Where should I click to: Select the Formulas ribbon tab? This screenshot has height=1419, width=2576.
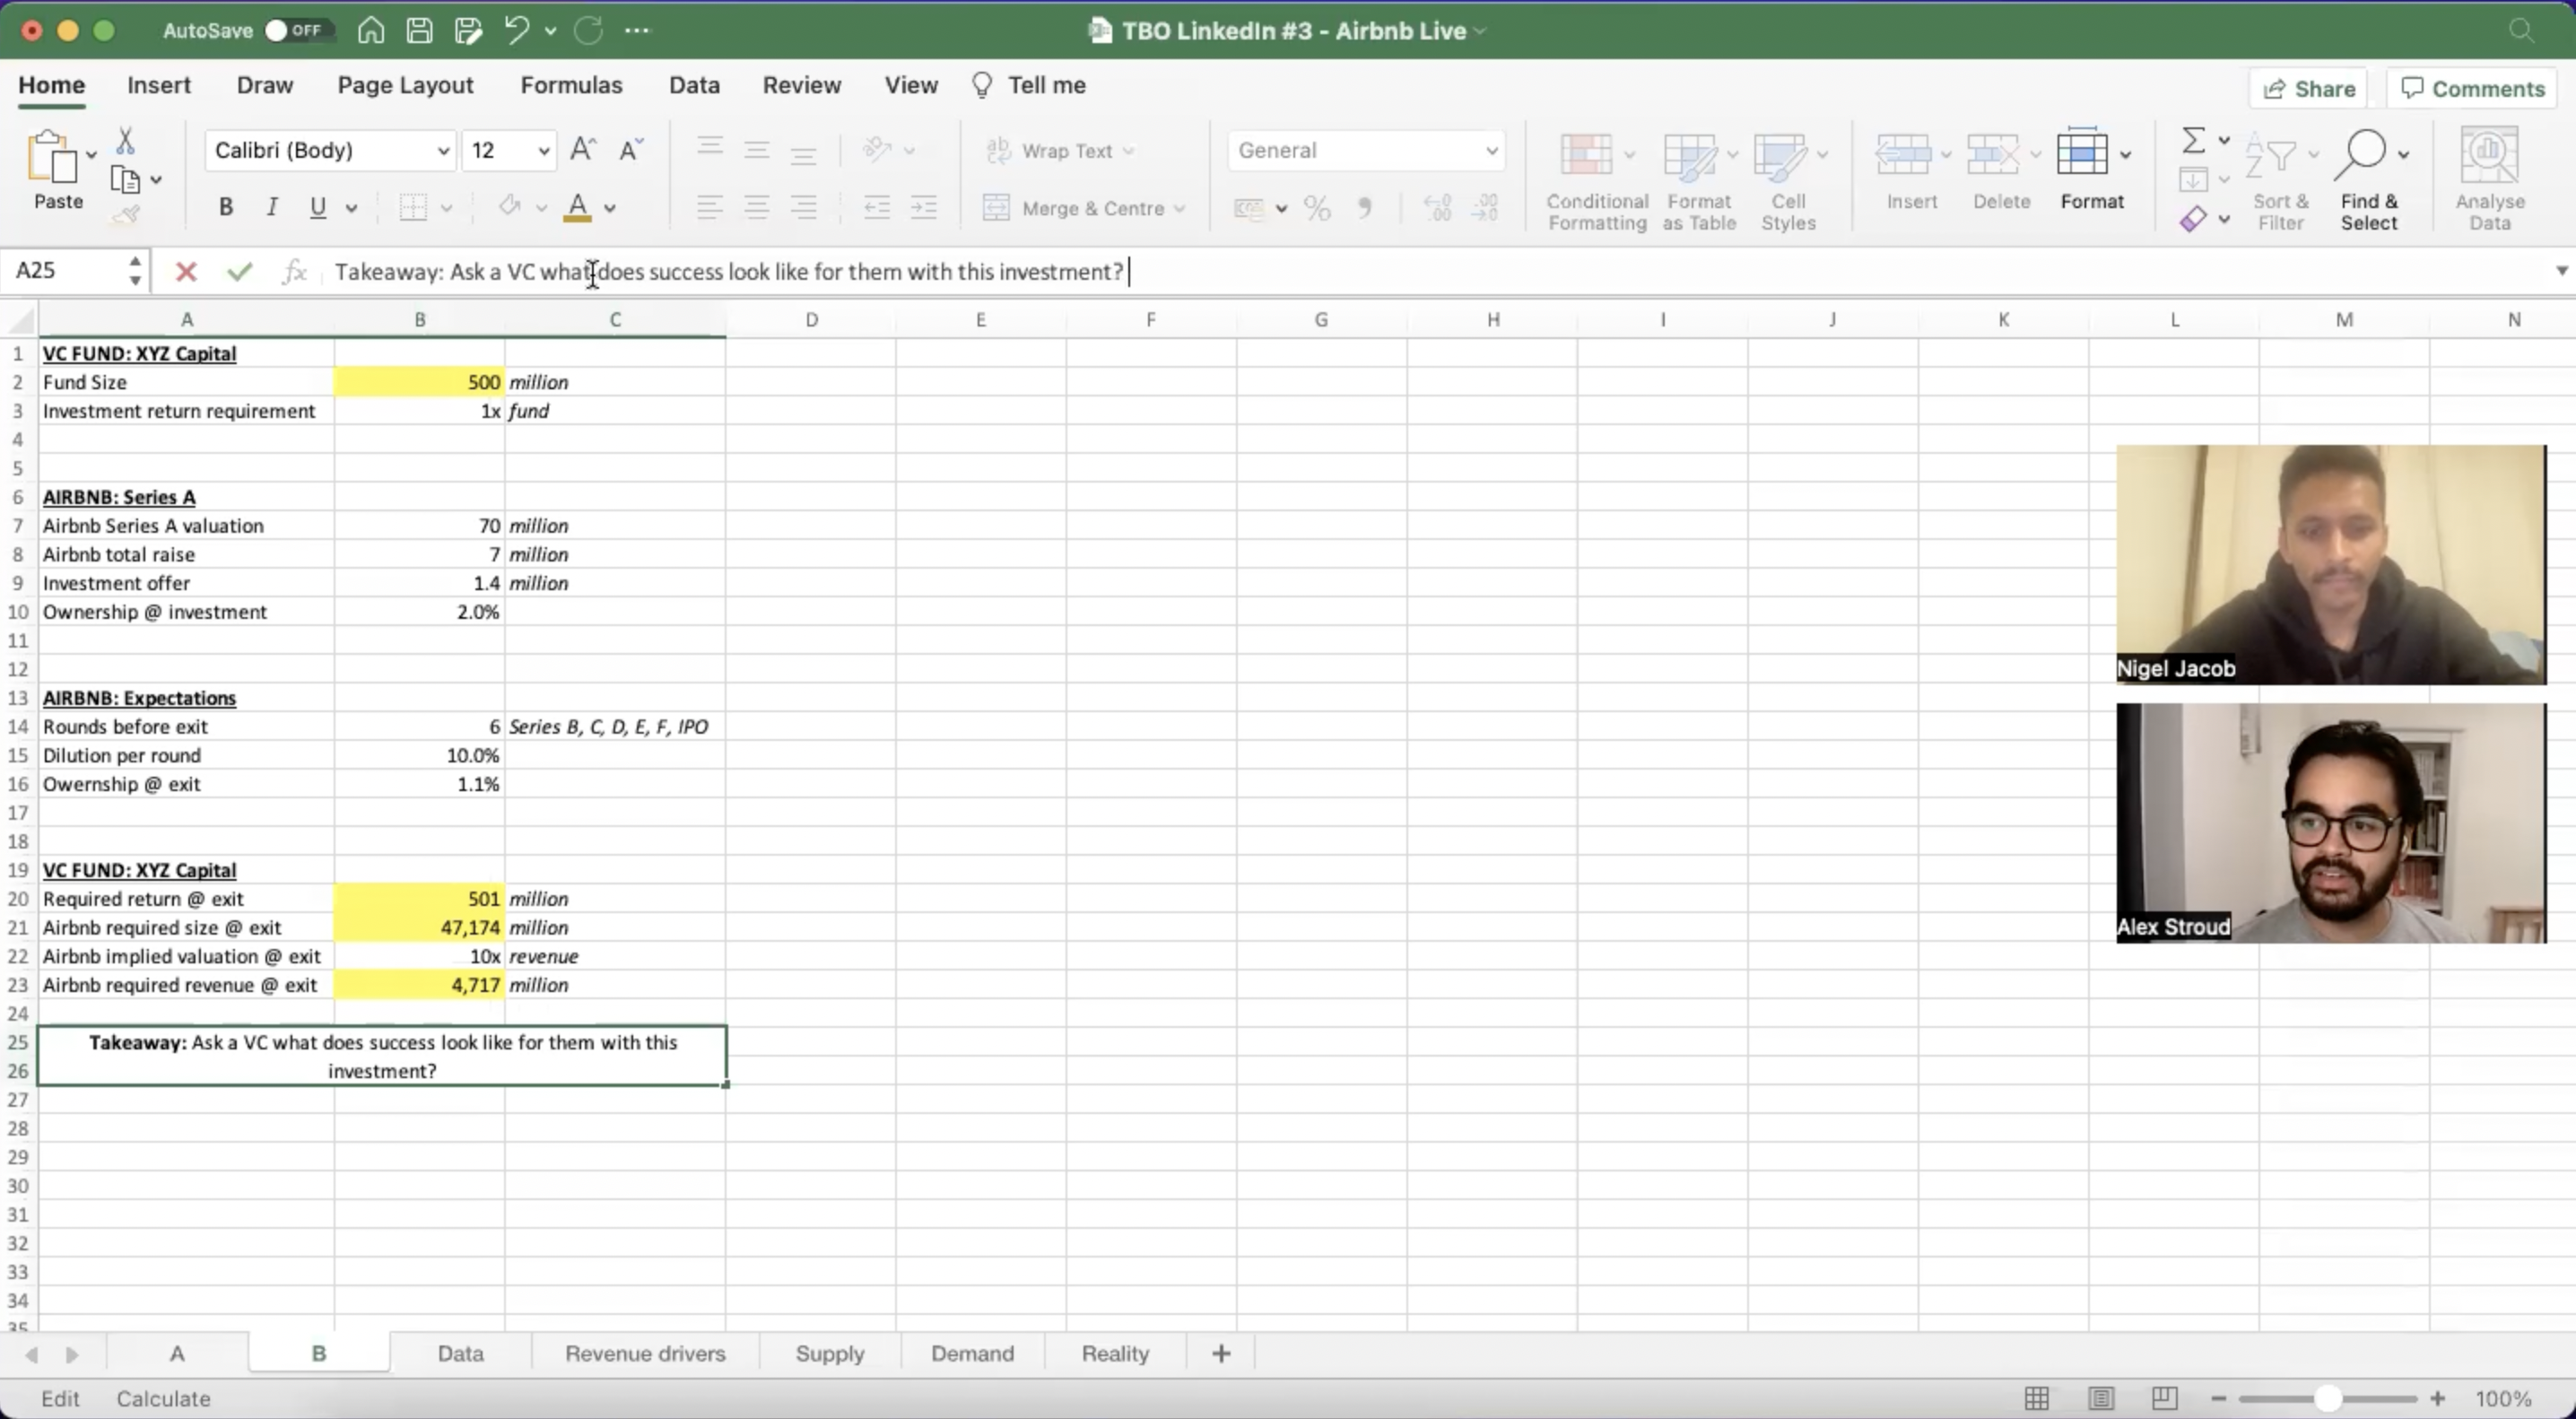(571, 84)
